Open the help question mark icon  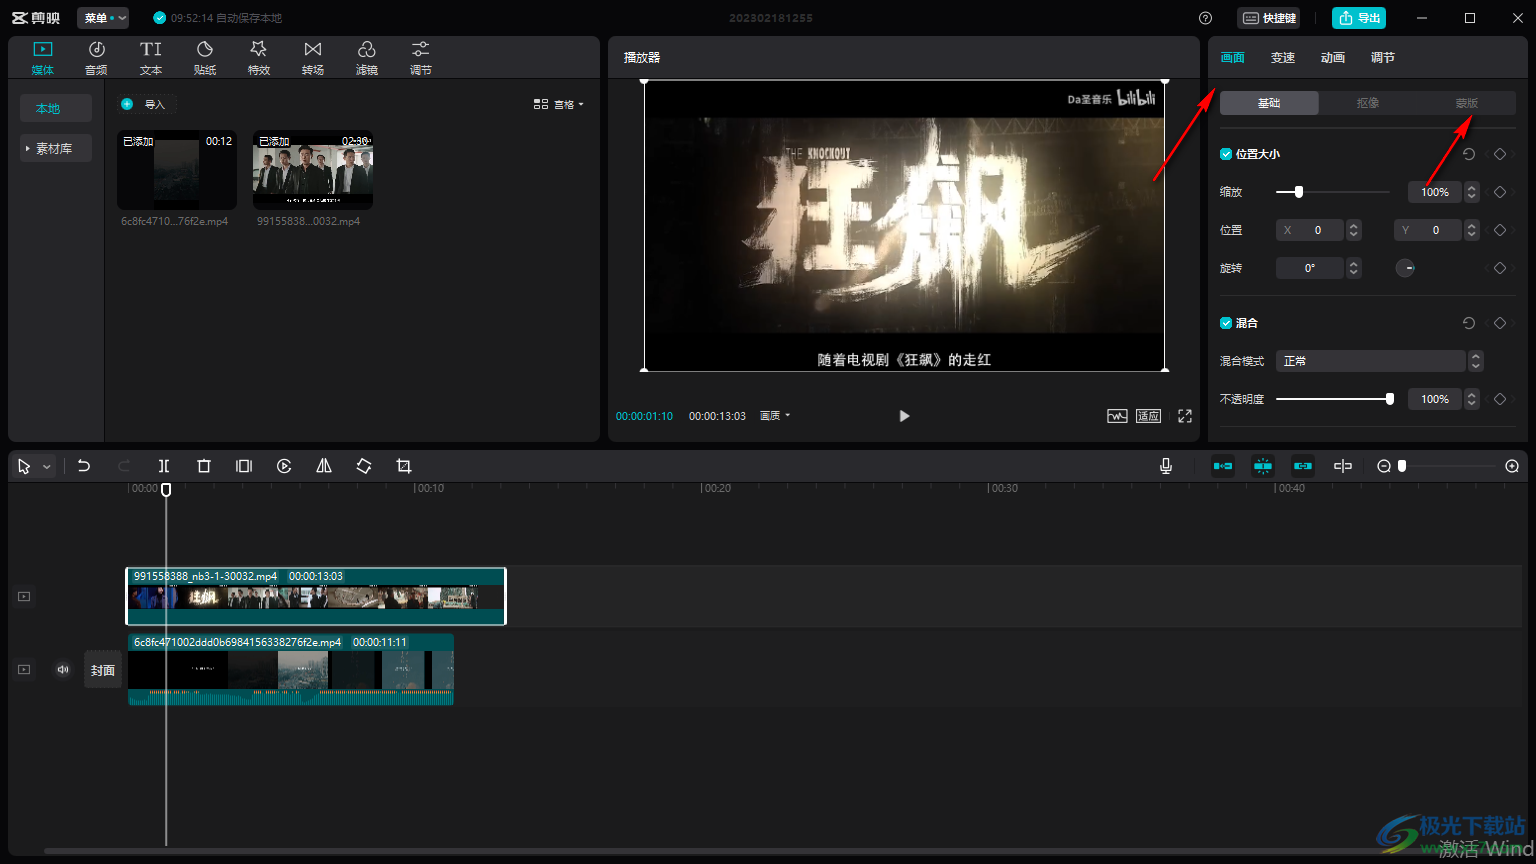point(1205,18)
